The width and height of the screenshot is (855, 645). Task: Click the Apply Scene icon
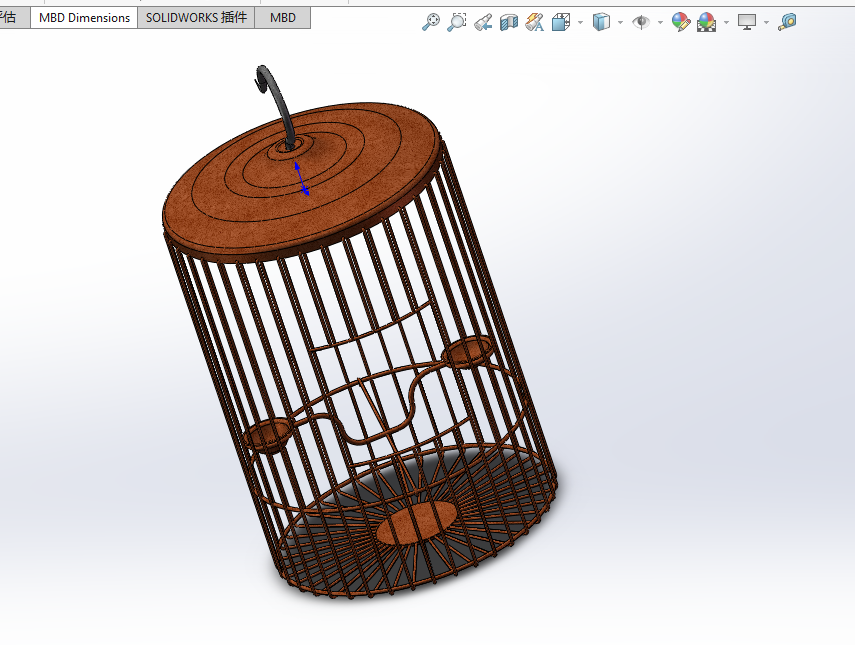click(x=707, y=21)
